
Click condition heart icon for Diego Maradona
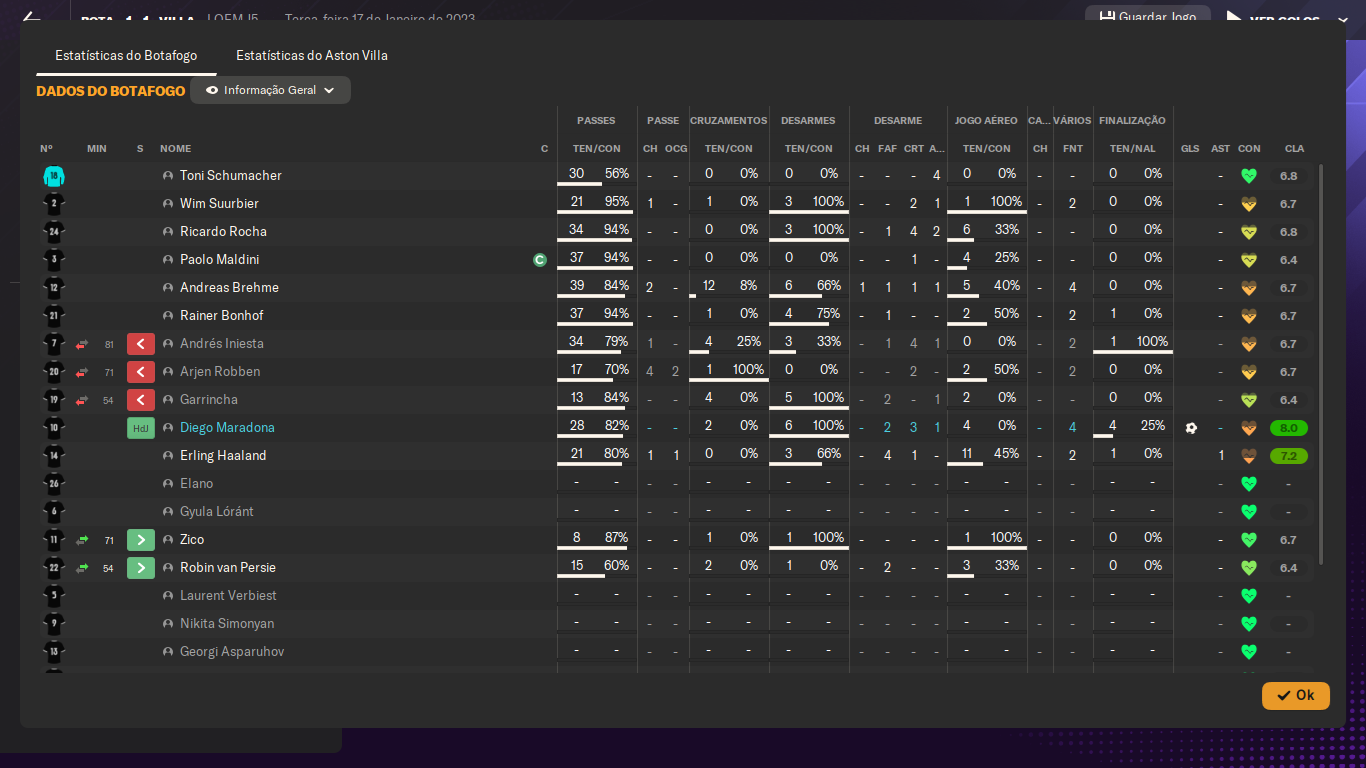pos(1248,428)
